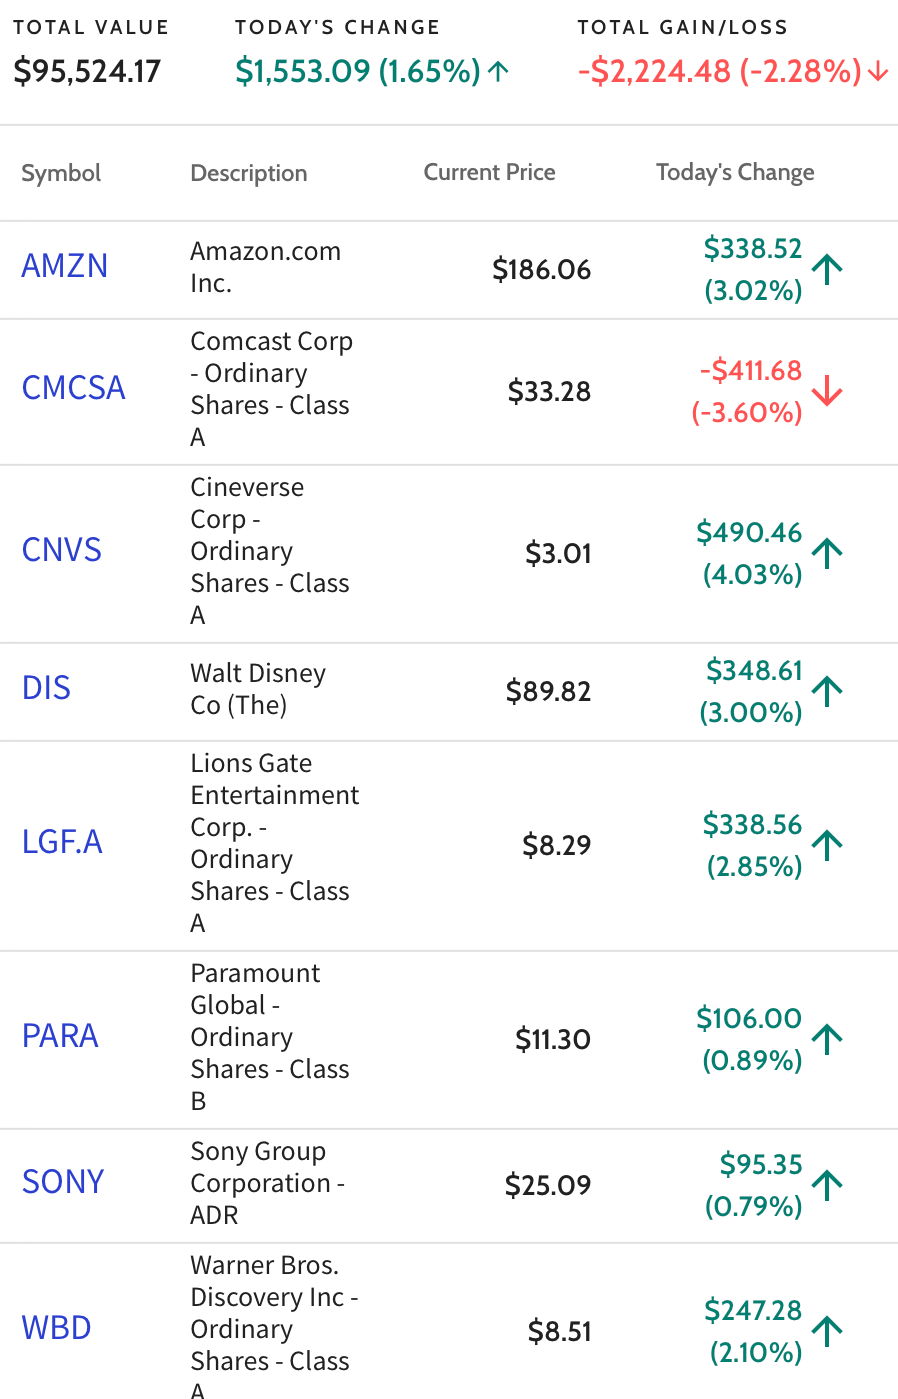The image size is (898, 1399).
Task: Click the down arrow beside Total Gain/Loss
Action: 878,71
